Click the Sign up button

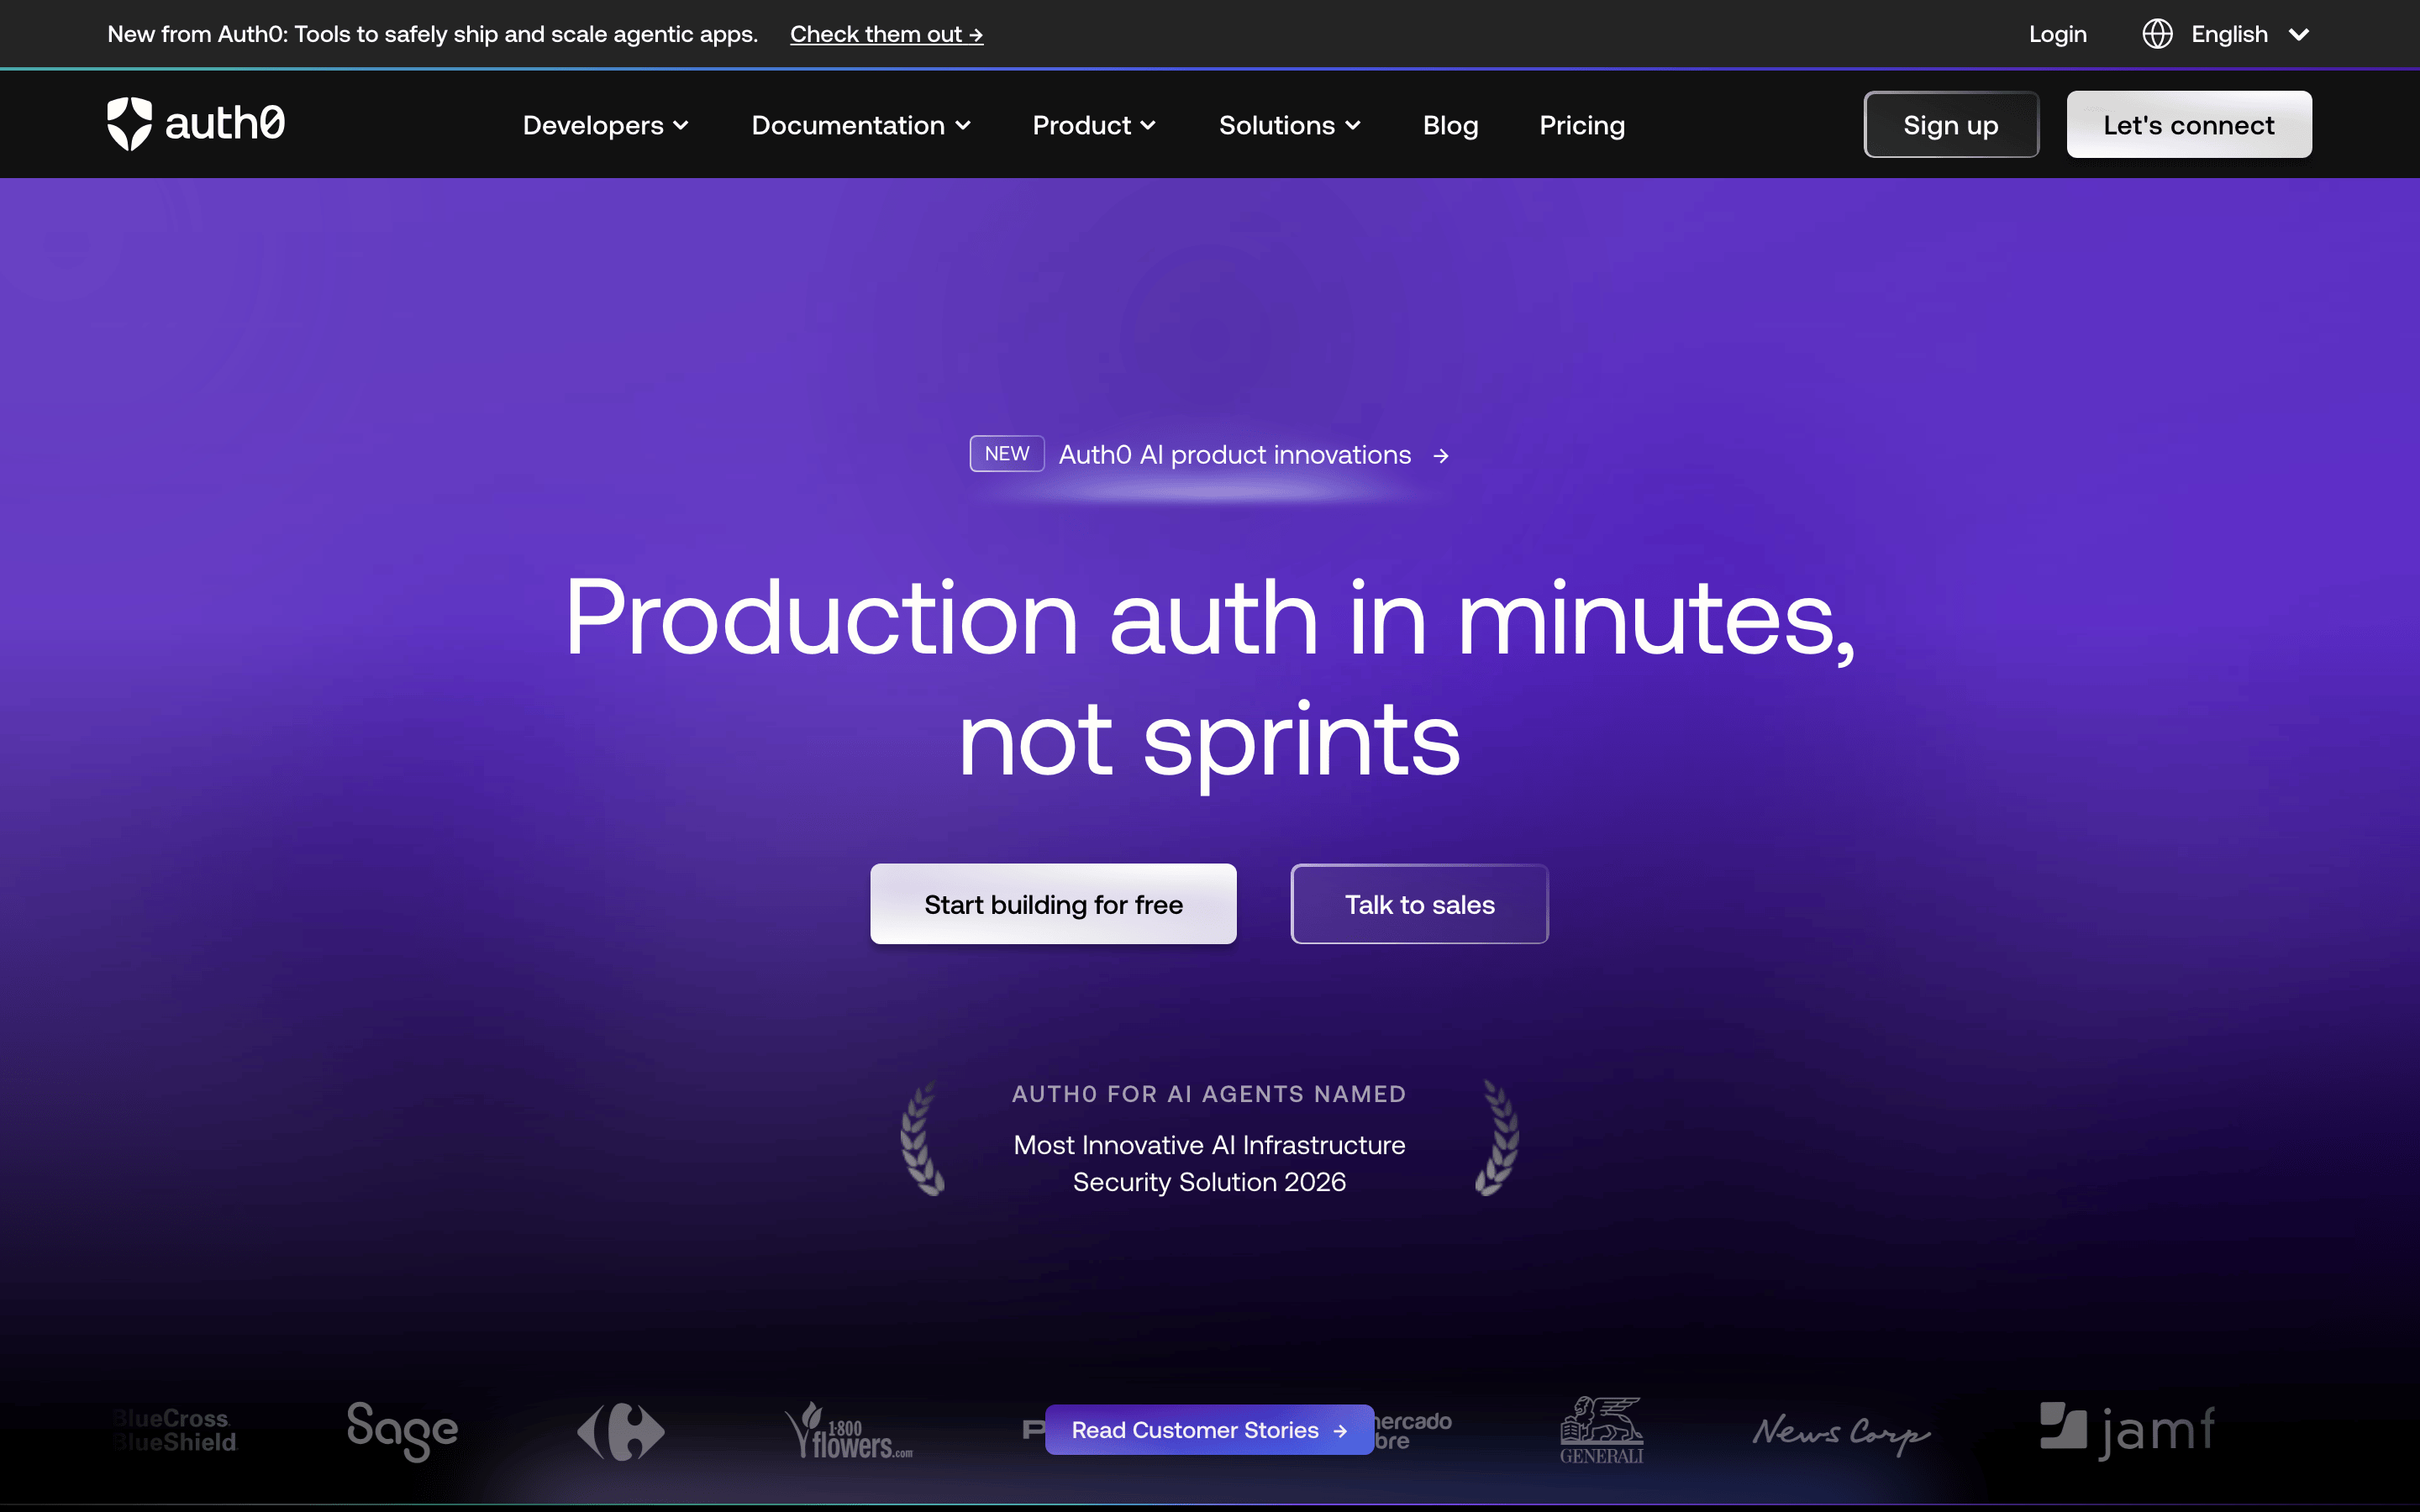(1951, 125)
